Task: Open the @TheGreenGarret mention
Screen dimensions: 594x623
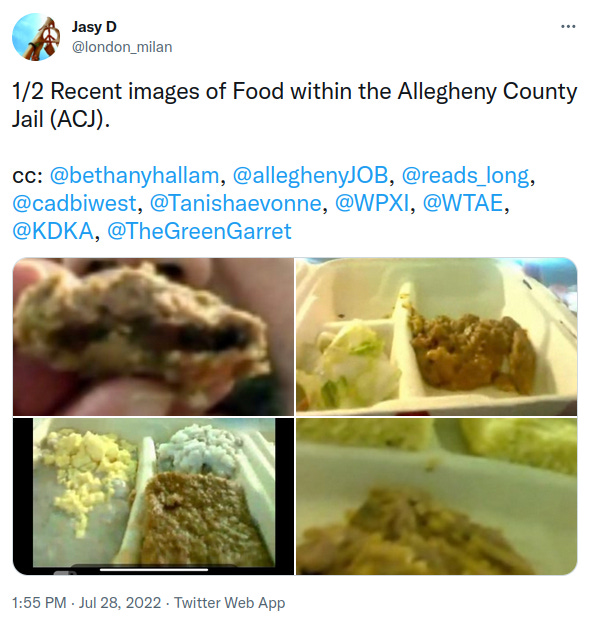Action: point(199,231)
